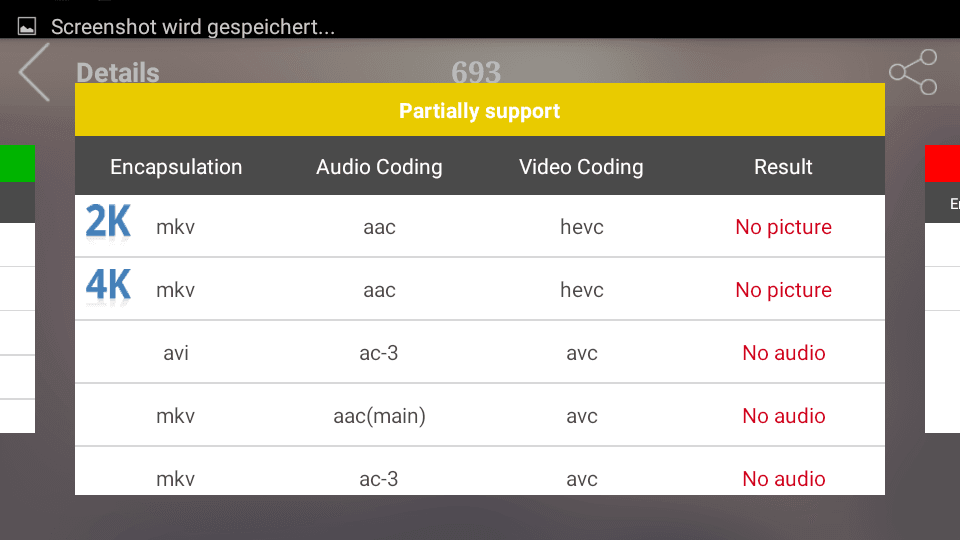Tap the Details title text
960x540 pixels.
click(x=118, y=73)
